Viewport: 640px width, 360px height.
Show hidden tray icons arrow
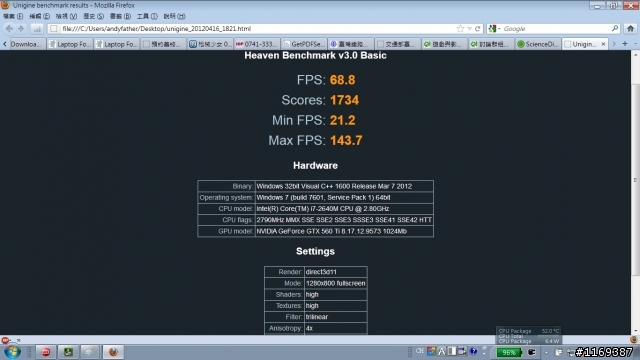(x=547, y=352)
